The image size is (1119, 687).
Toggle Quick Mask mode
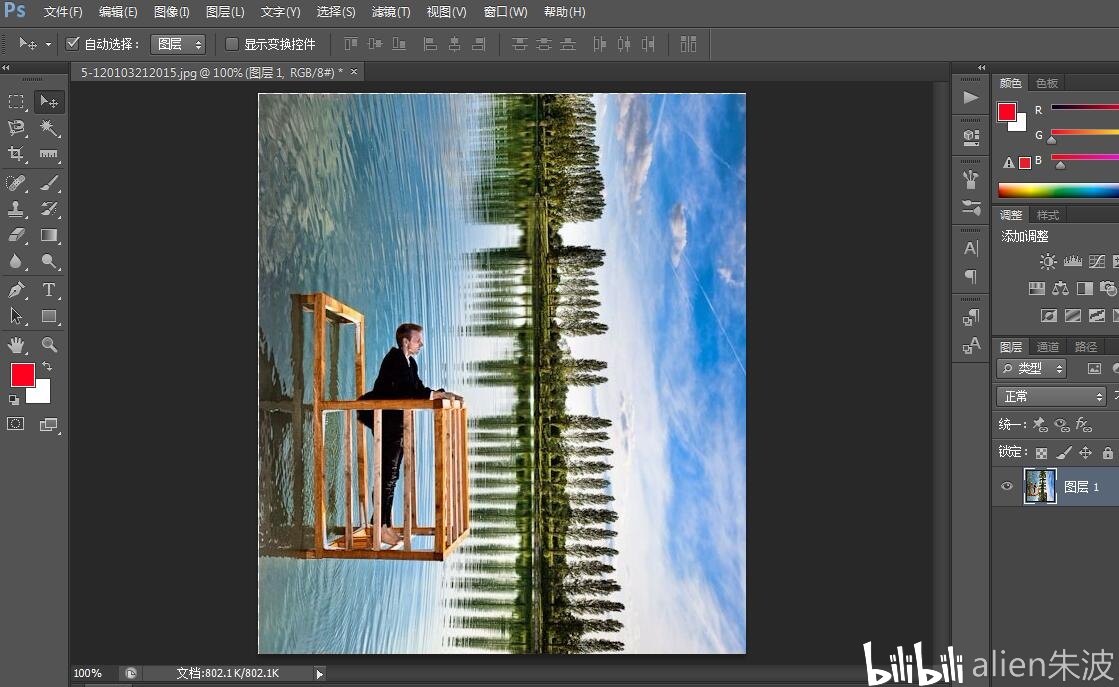[x=16, y=424]
